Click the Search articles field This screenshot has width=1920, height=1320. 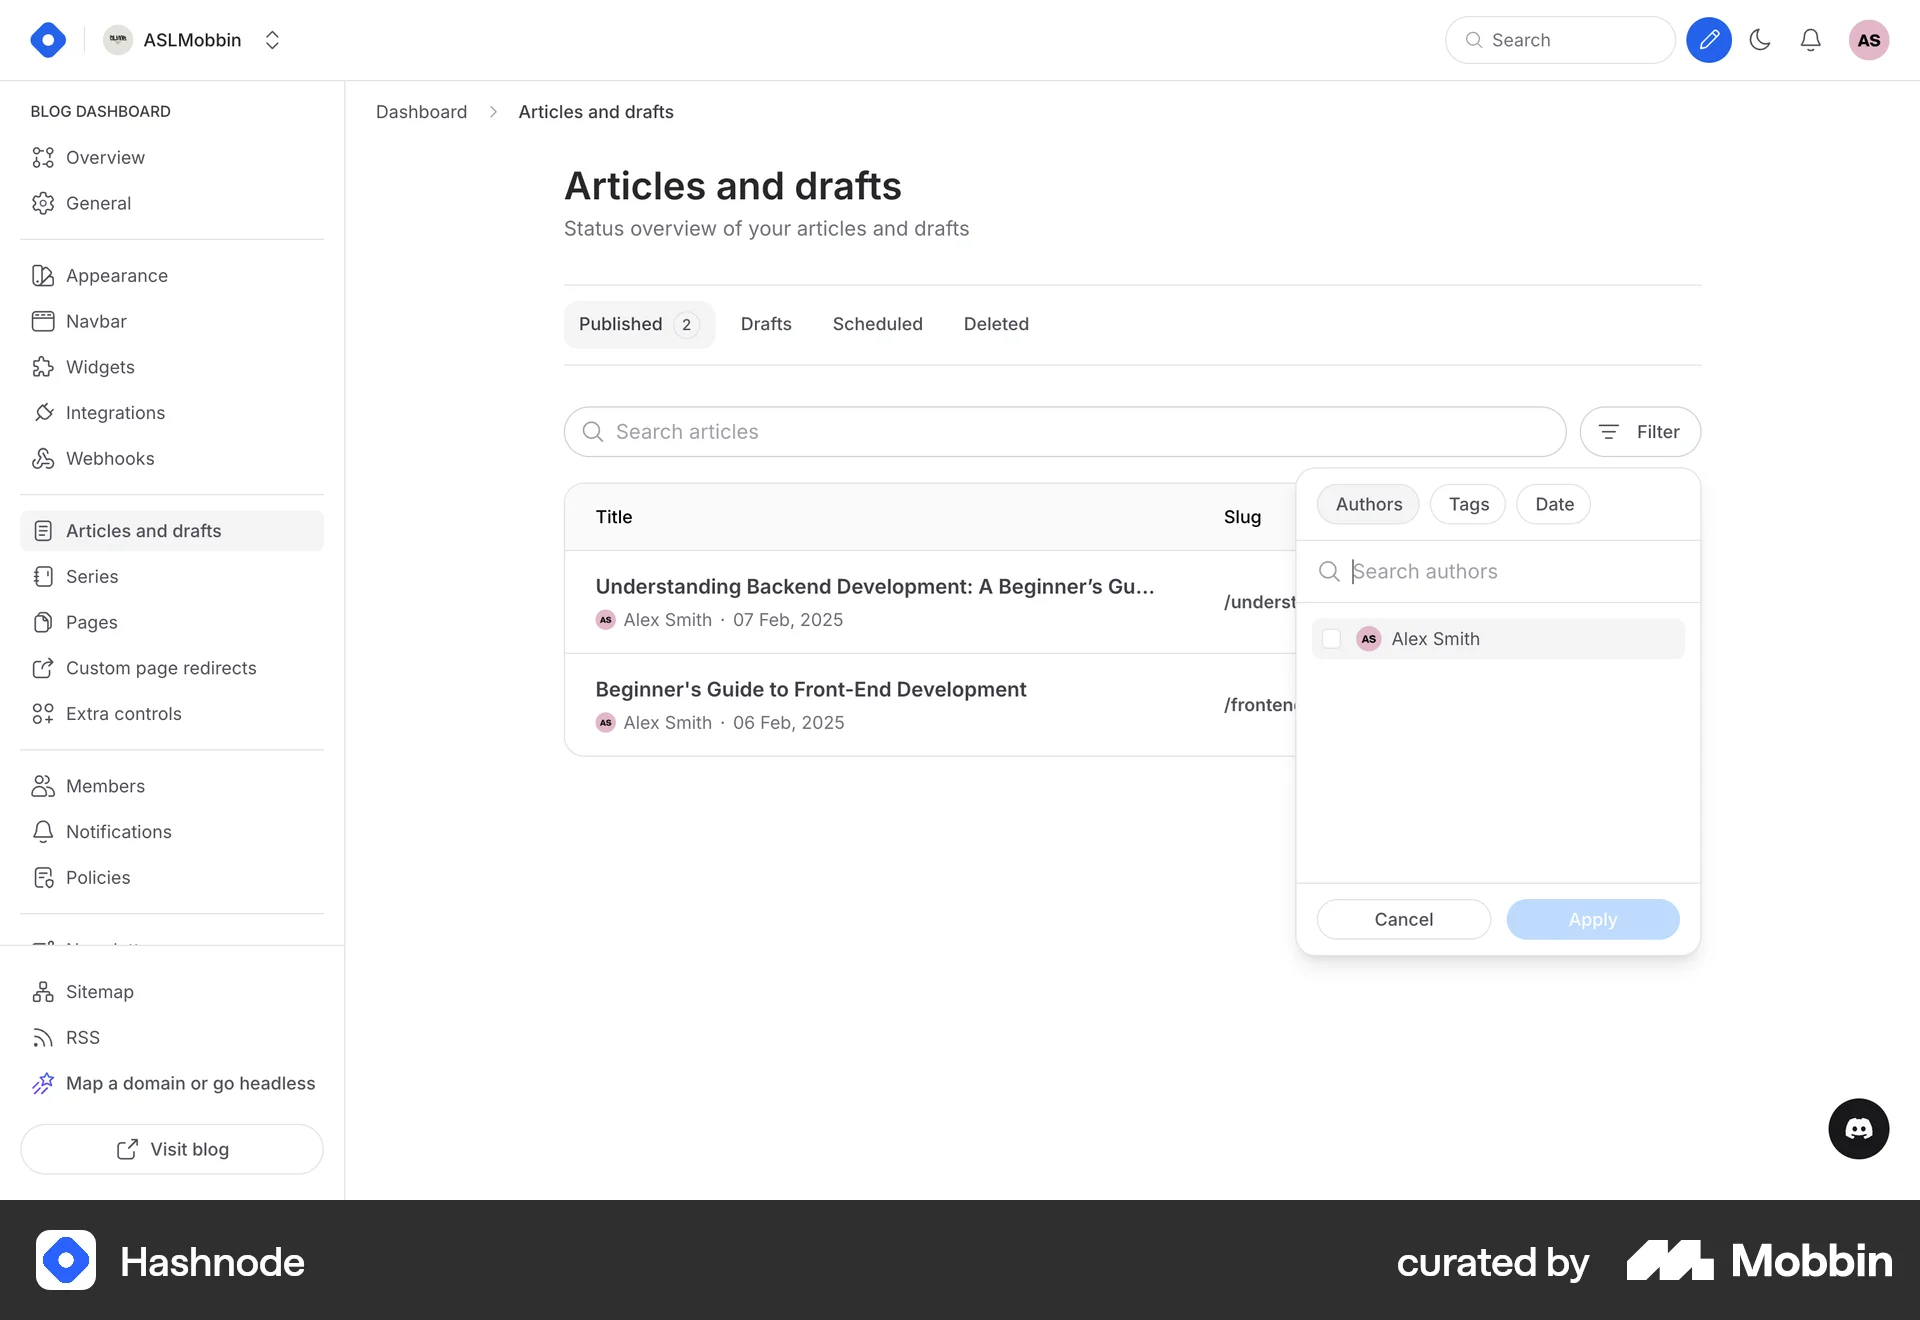pos(1065,432)
